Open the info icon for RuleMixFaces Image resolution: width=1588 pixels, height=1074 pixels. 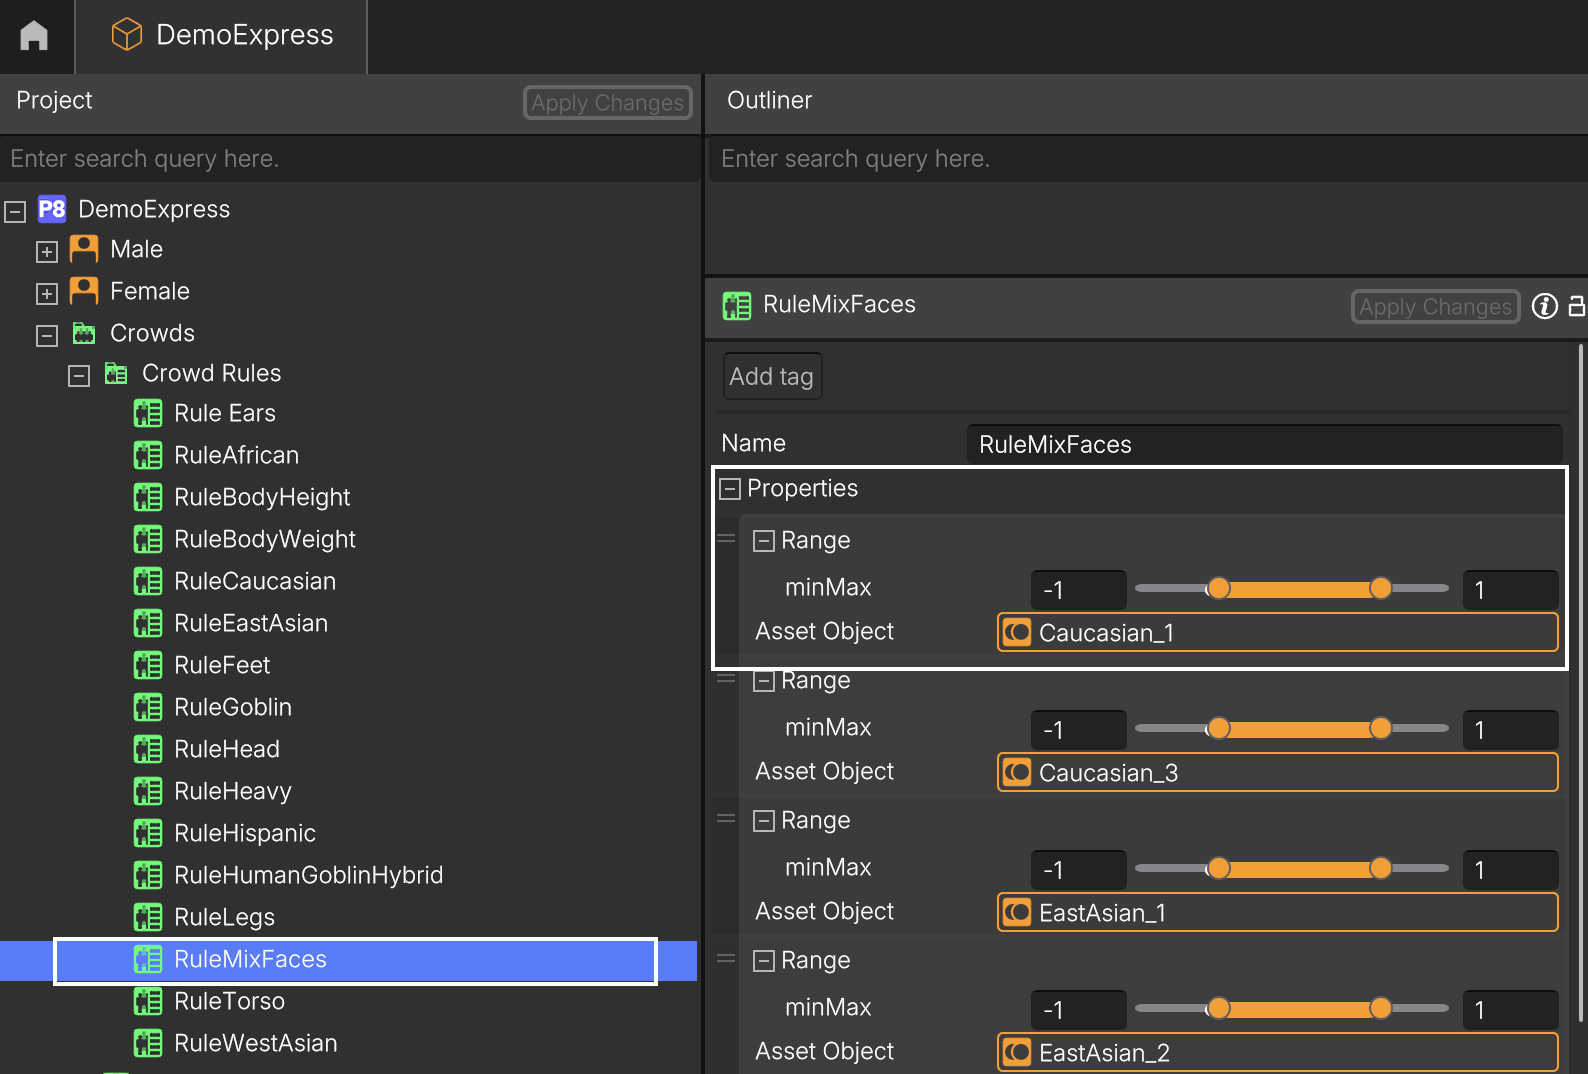point(1545,306)
